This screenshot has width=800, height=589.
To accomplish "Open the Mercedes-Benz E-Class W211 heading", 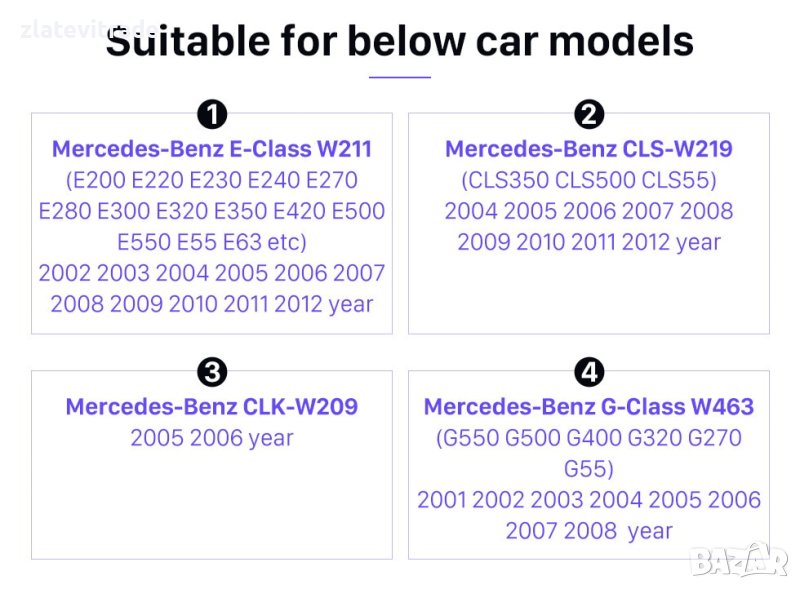I will pyautogui.click(x=212, y=149).
